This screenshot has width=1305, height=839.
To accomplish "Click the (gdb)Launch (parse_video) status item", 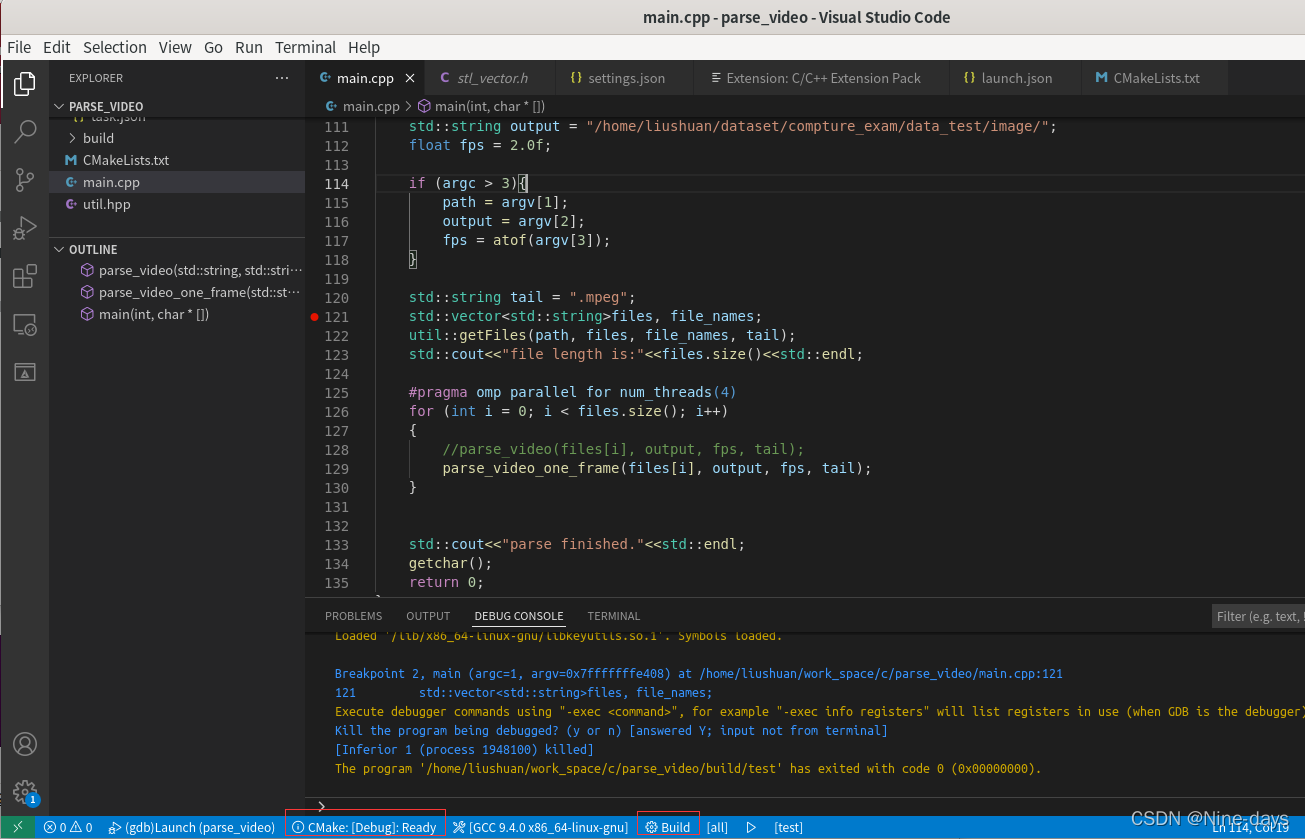I will click(191, 827).
